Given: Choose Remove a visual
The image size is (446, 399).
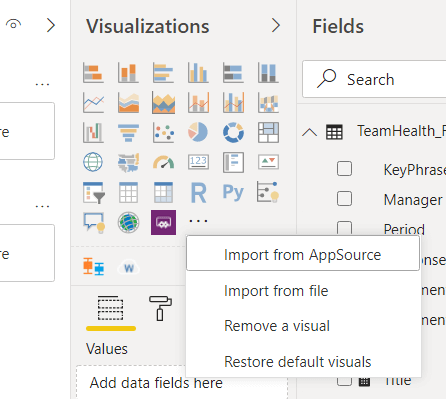Looking at the screenshot, I should click(303, 326).
